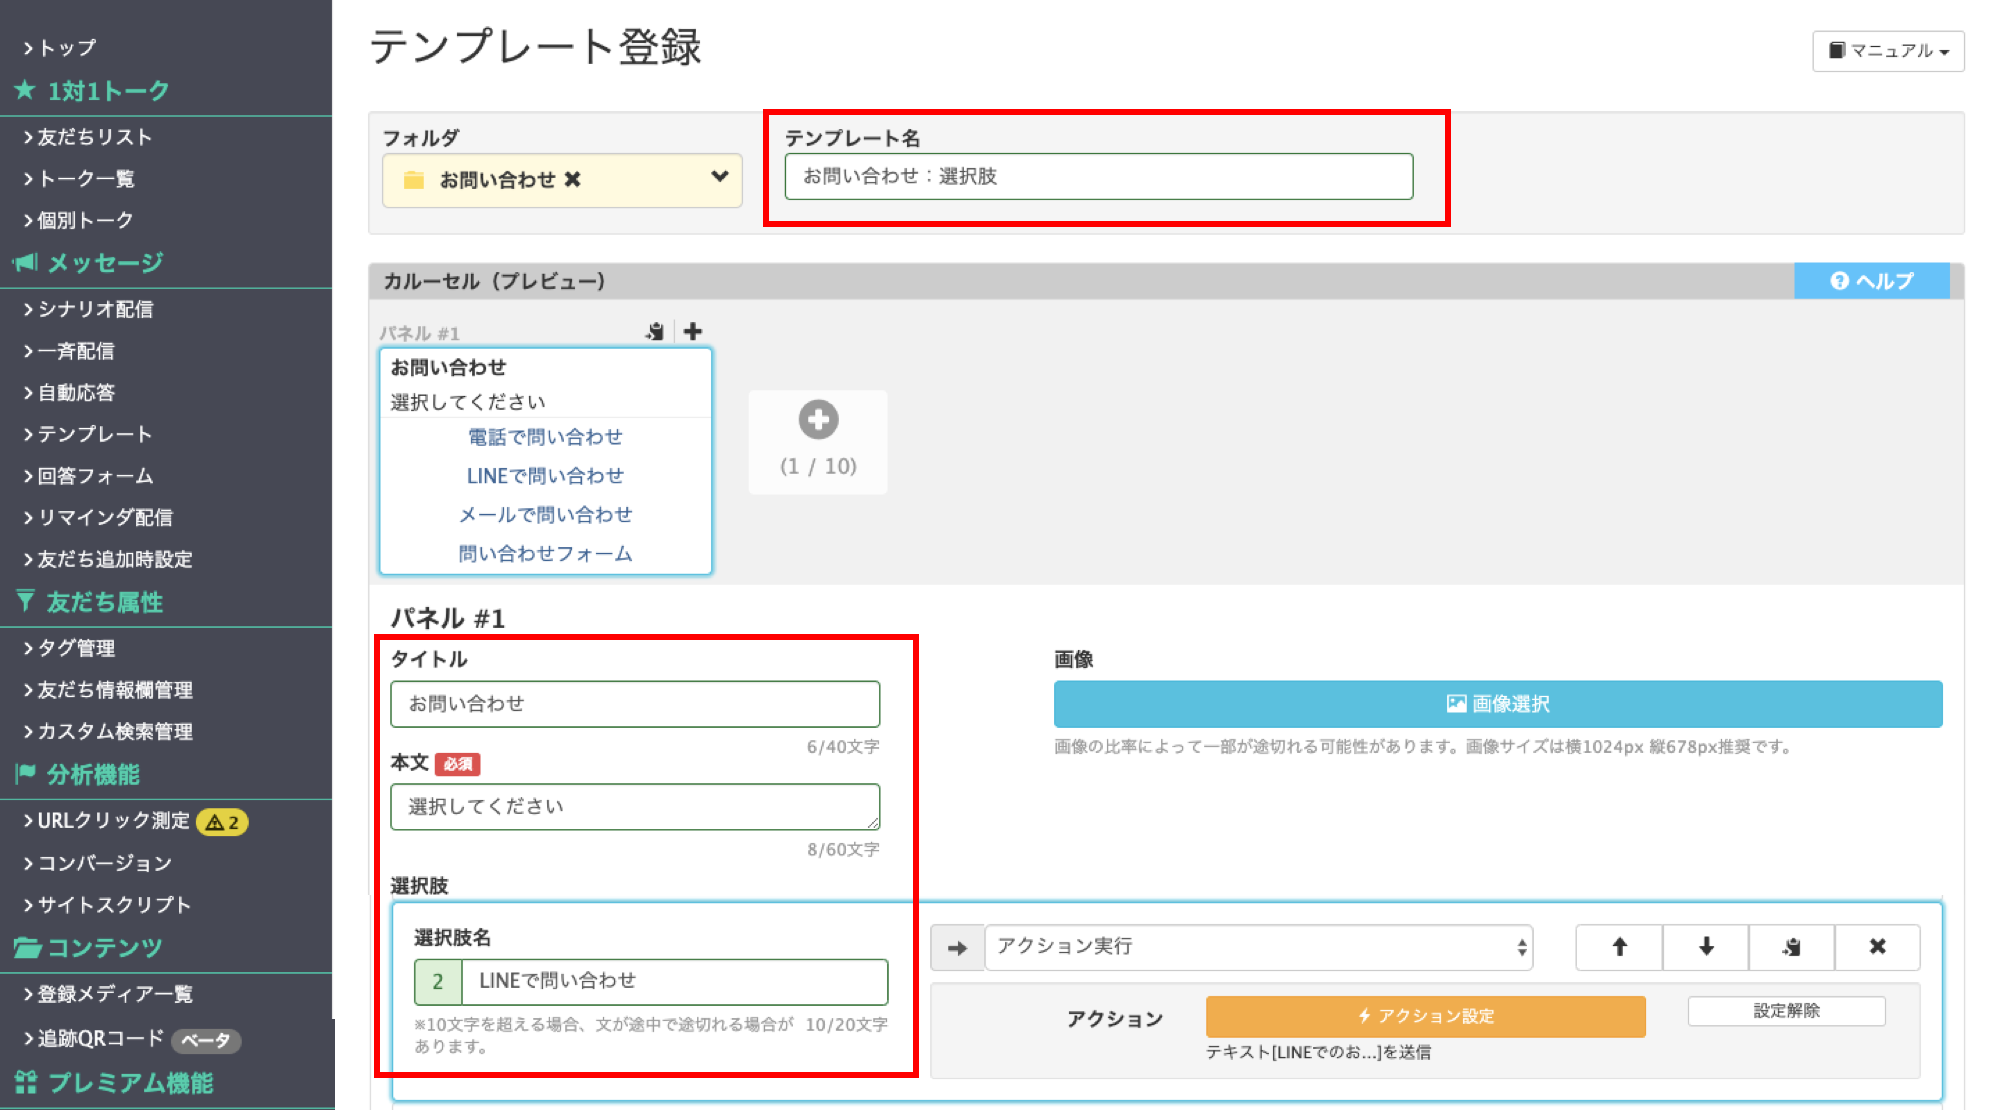Click the warning badge on URLクリック測定
Viewport: 1999px width, 1110px height.
click(222, 822)
